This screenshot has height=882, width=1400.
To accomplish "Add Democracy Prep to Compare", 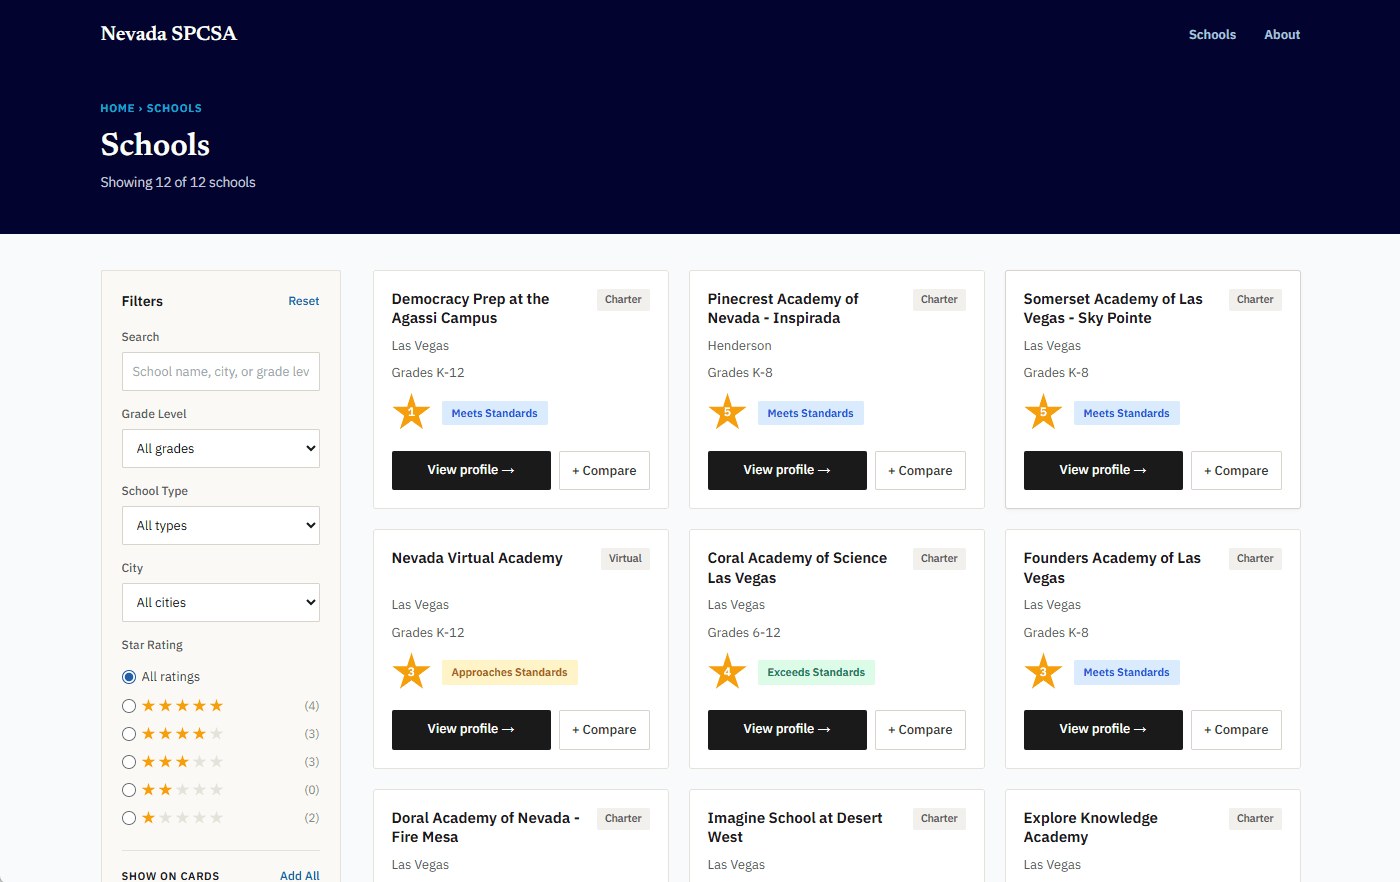I will coord(604,470).
